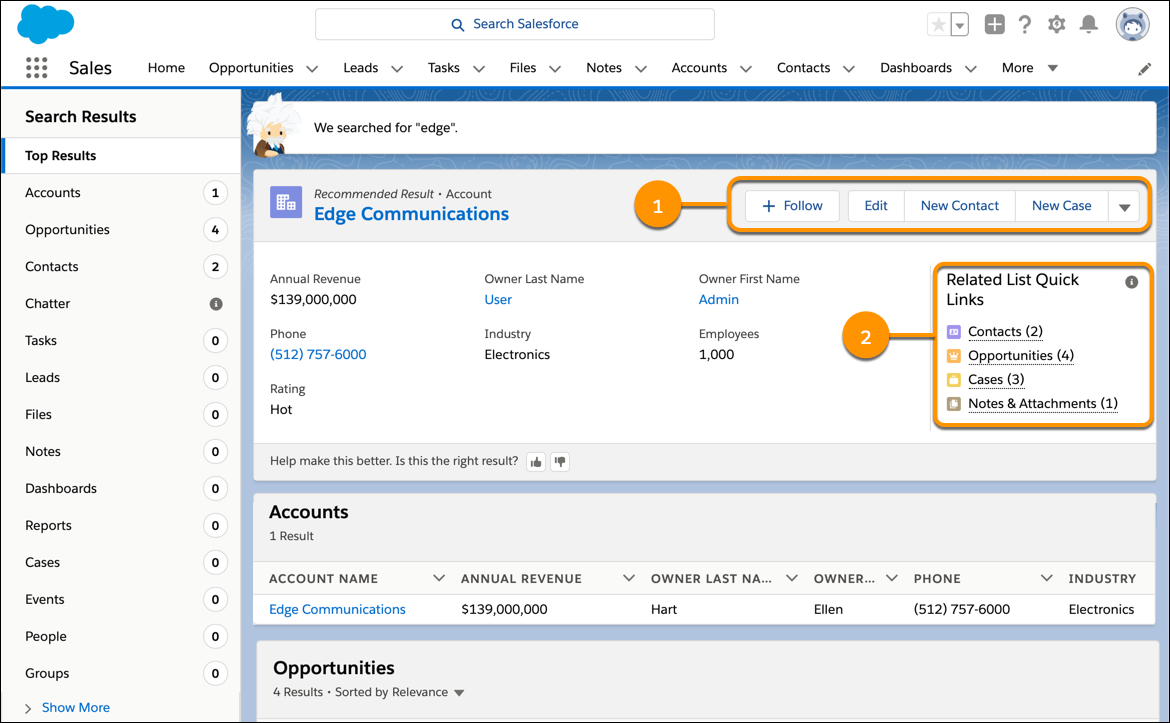Open the Opportunities (4) quick link
This screenshot has width=1170, height=723.
coord(1021,355)
